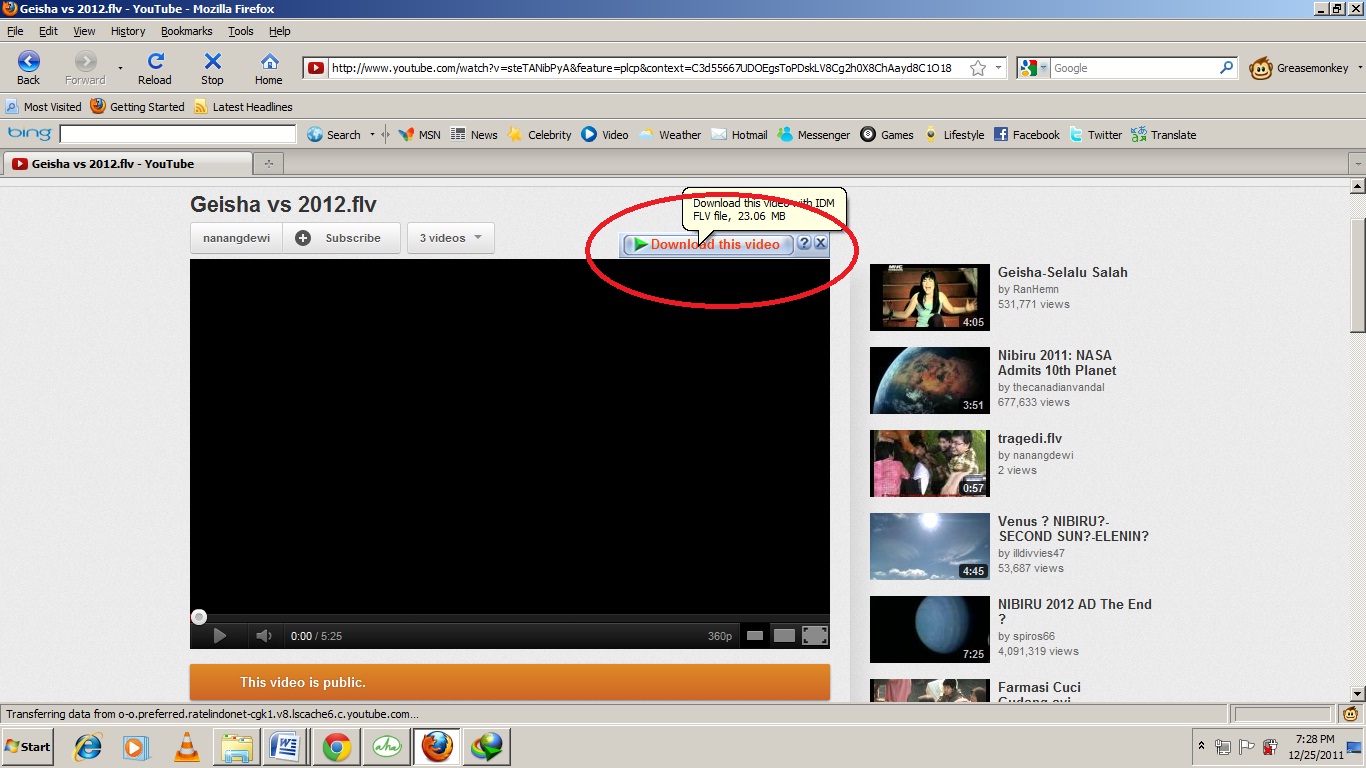Go to the Home page

pyautogui.click(x=269, y=68)
